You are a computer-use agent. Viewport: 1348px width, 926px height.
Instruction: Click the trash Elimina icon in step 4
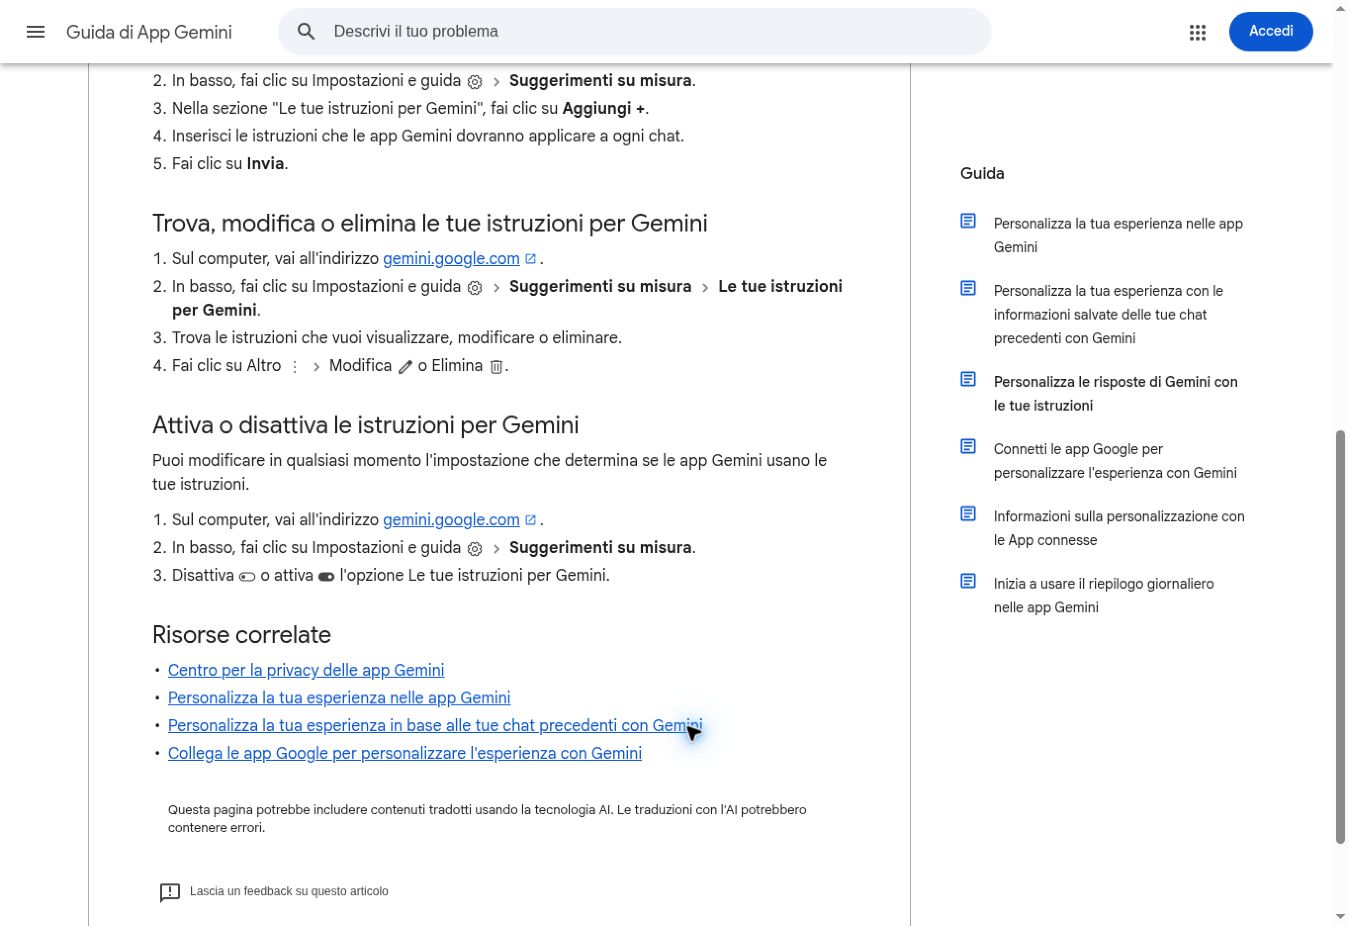click(x=496, y=367)
